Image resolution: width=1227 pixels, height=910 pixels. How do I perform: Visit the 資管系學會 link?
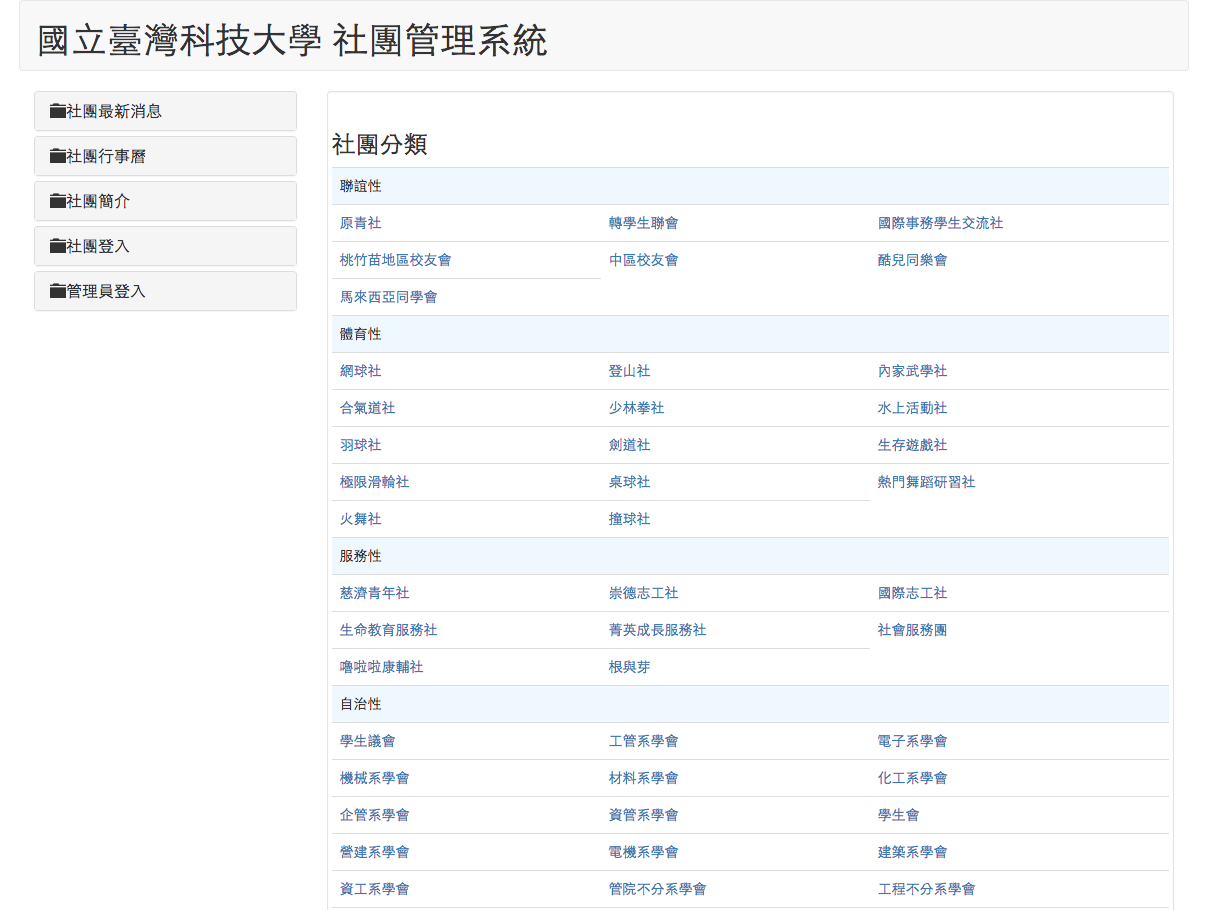coord(643,815)
